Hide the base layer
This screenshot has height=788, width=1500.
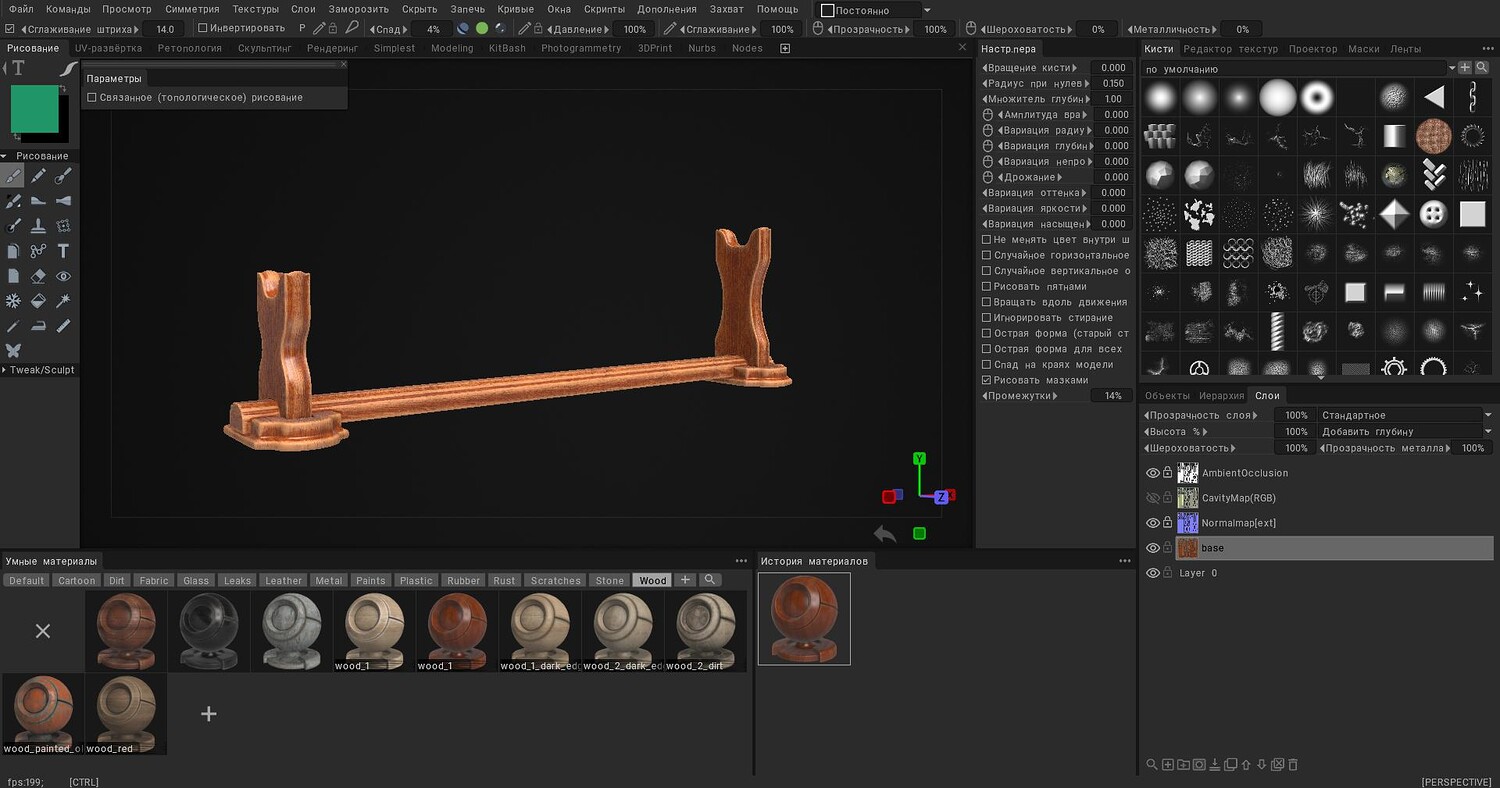(1152, 548)
